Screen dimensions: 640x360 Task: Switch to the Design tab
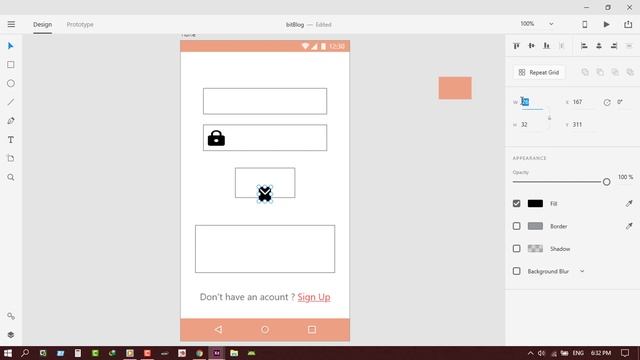tap(42, 24)
